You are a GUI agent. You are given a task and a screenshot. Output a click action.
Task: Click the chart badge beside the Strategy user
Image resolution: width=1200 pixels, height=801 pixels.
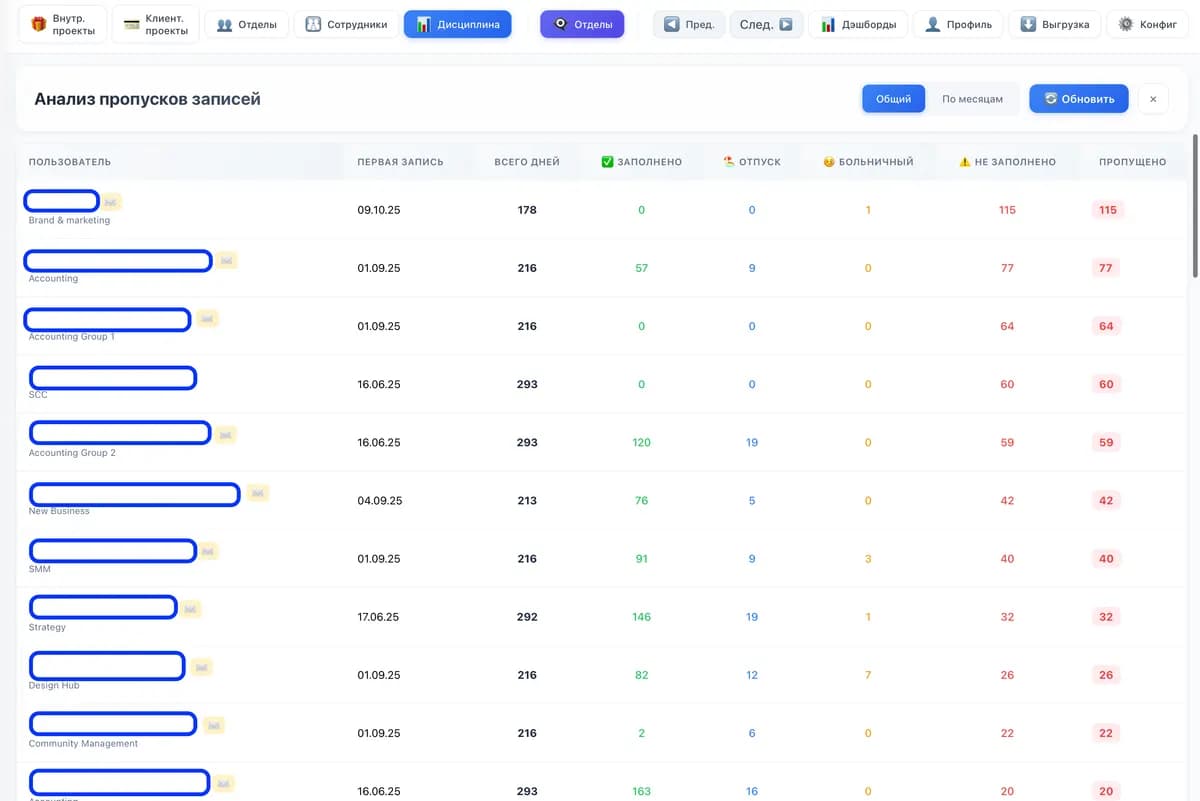[191, 608]
